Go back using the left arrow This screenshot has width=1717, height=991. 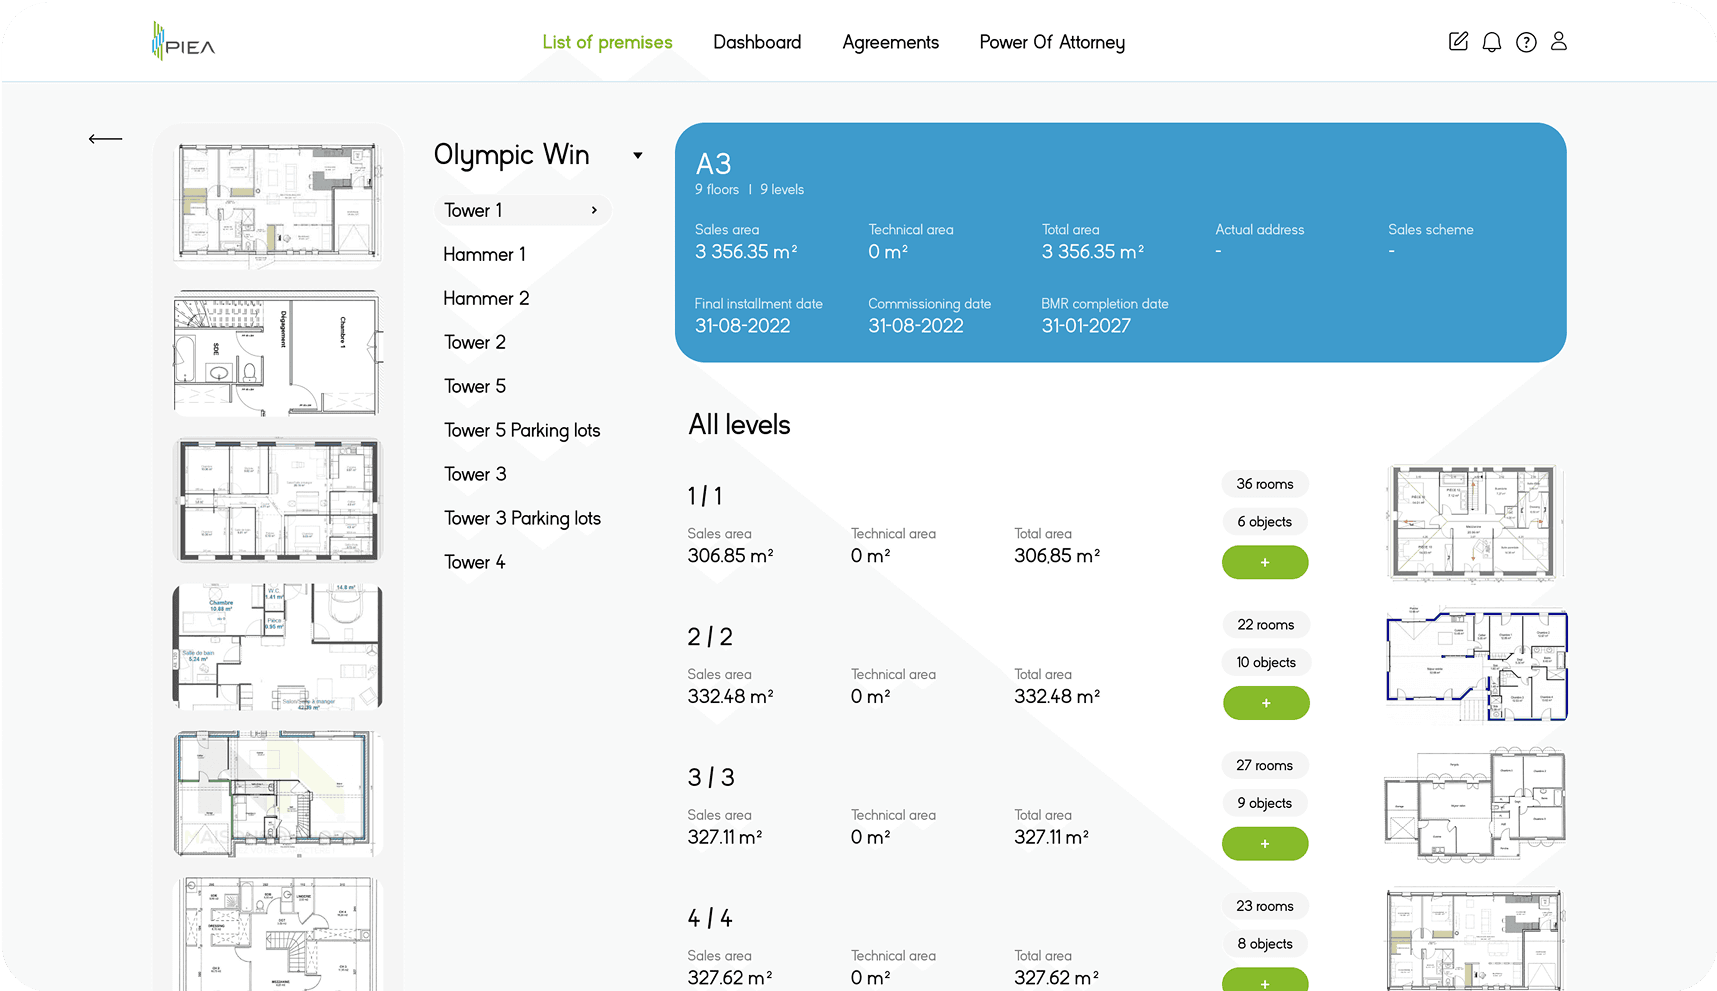pos(105,139)
